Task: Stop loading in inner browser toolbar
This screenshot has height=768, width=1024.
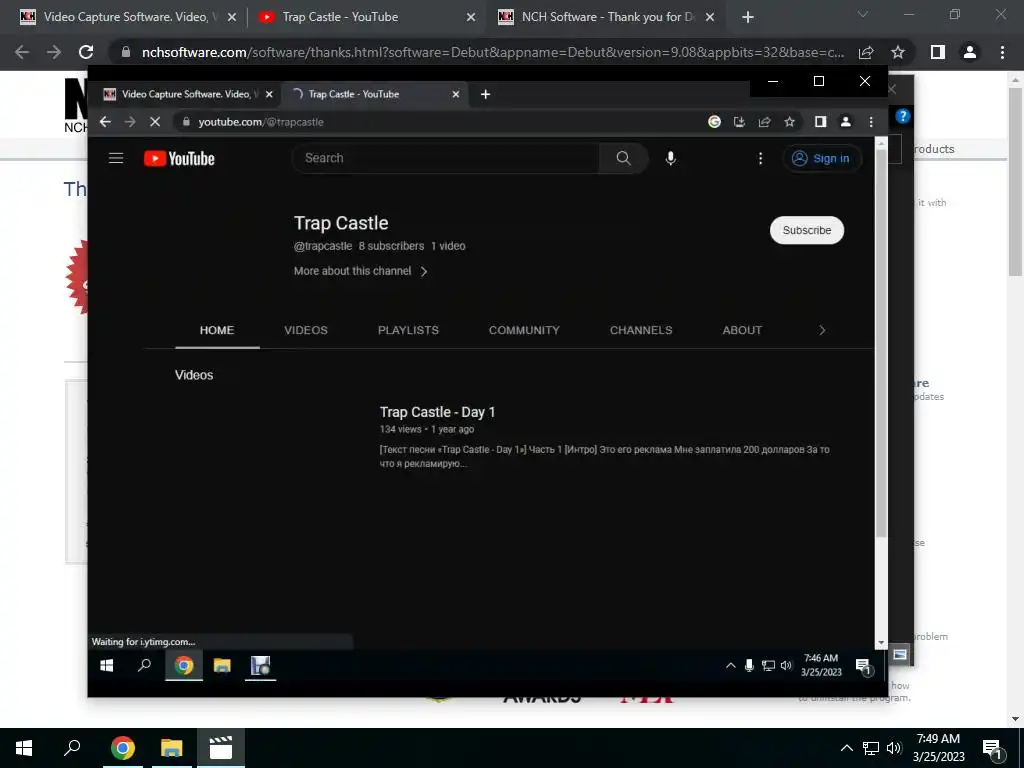Action: click(x=155, y=122)
